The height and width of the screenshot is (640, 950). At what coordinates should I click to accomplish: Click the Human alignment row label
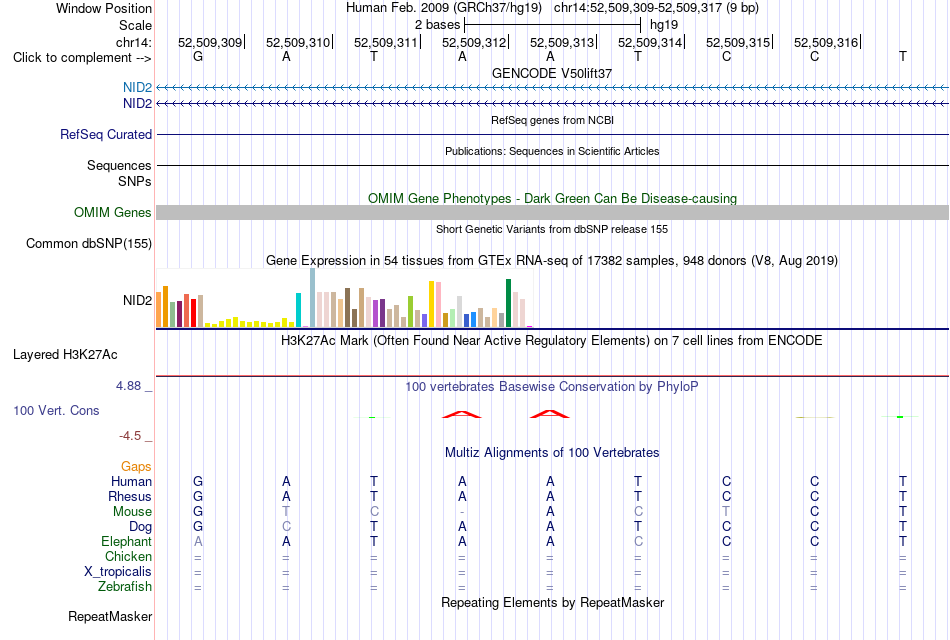pos(131,482)
